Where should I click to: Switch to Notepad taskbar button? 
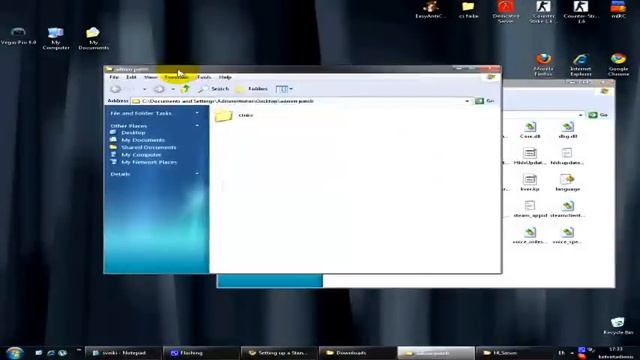[x=123, y=353]
